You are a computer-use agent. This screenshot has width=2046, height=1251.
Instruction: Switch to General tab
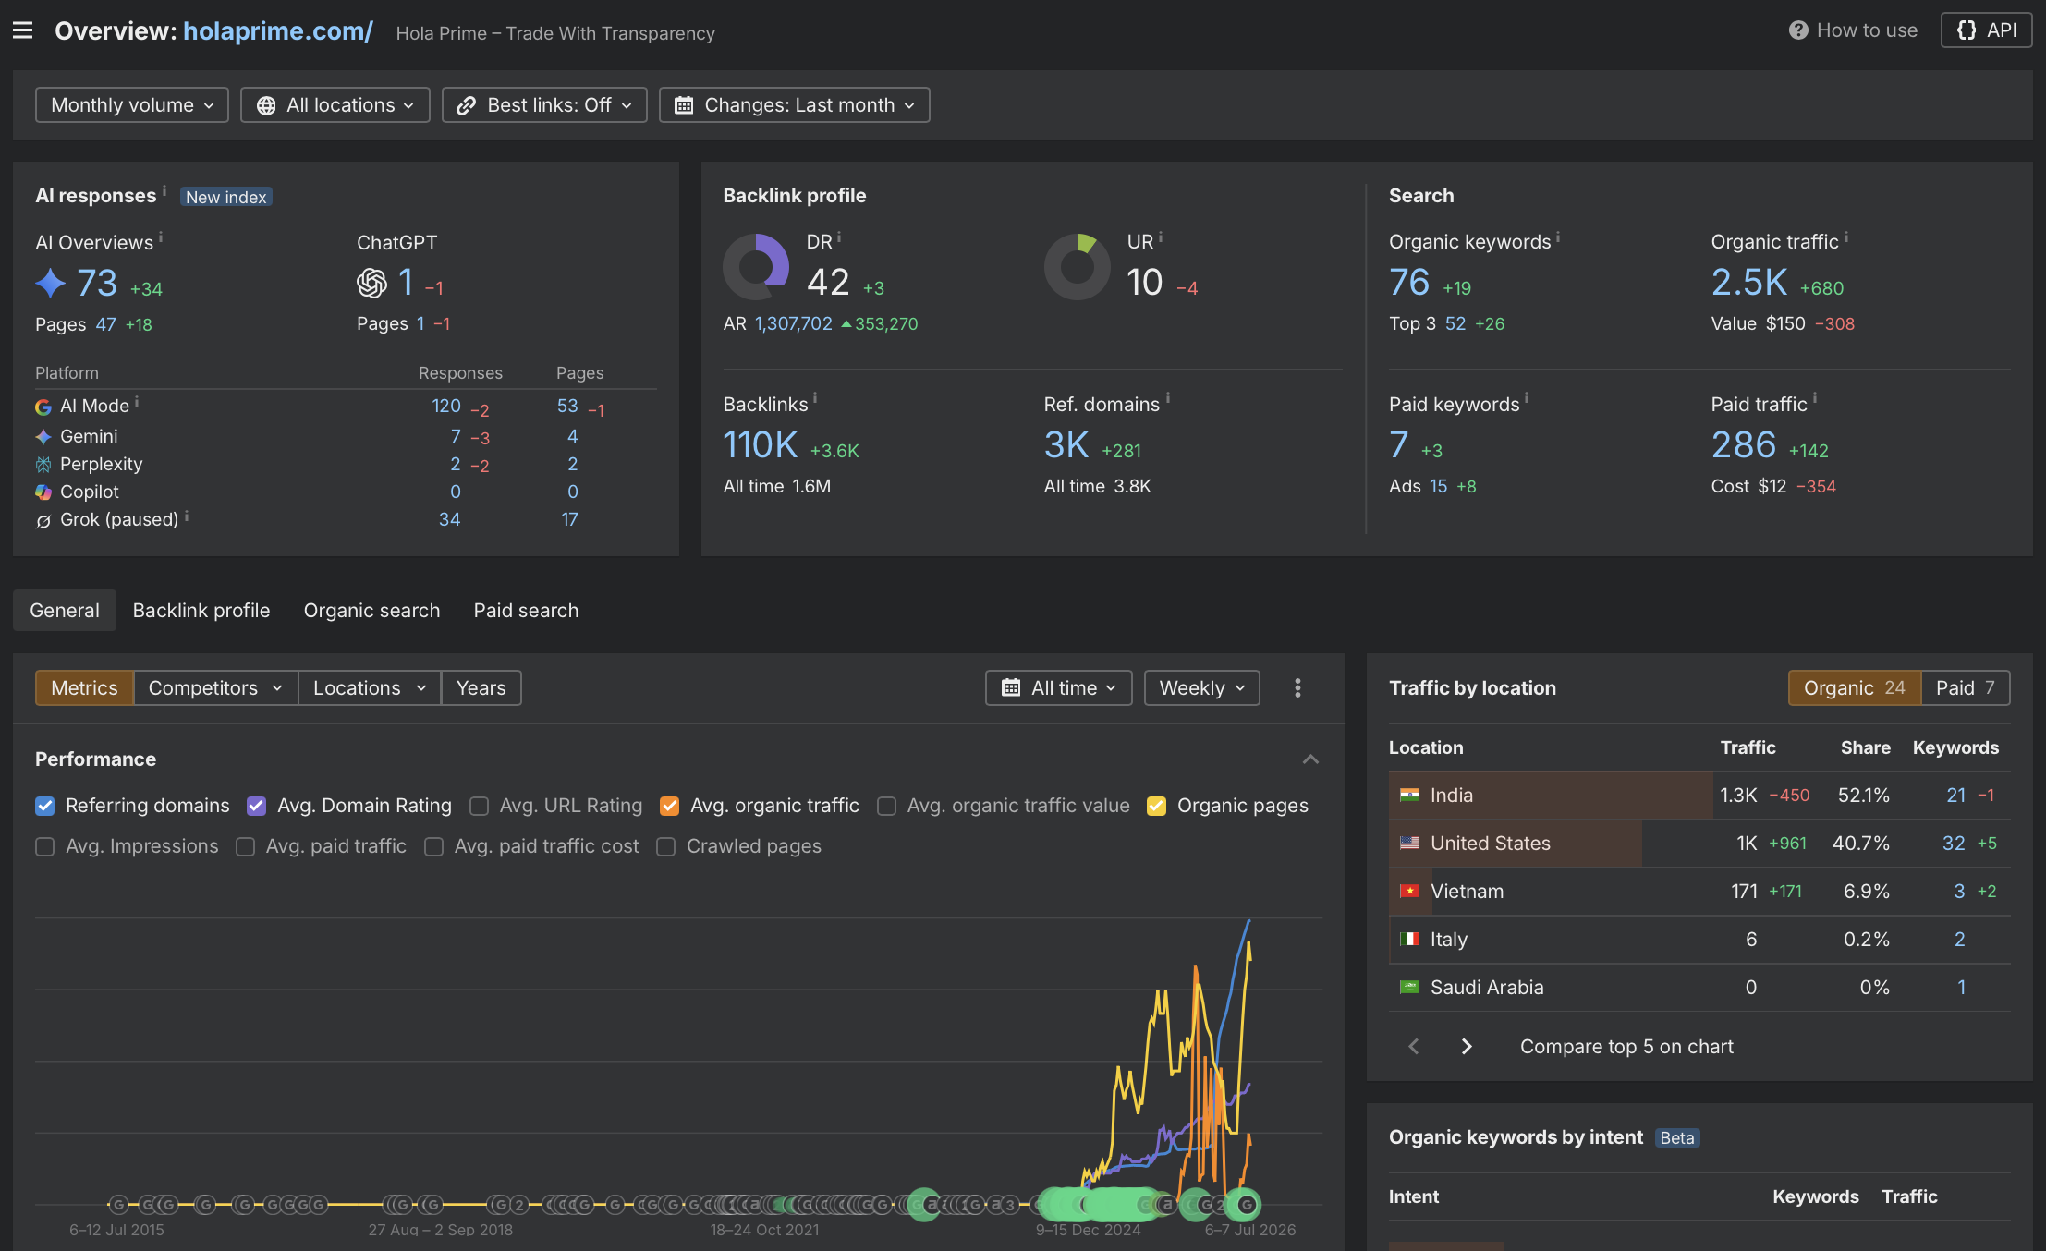click(x=64, y=610)
